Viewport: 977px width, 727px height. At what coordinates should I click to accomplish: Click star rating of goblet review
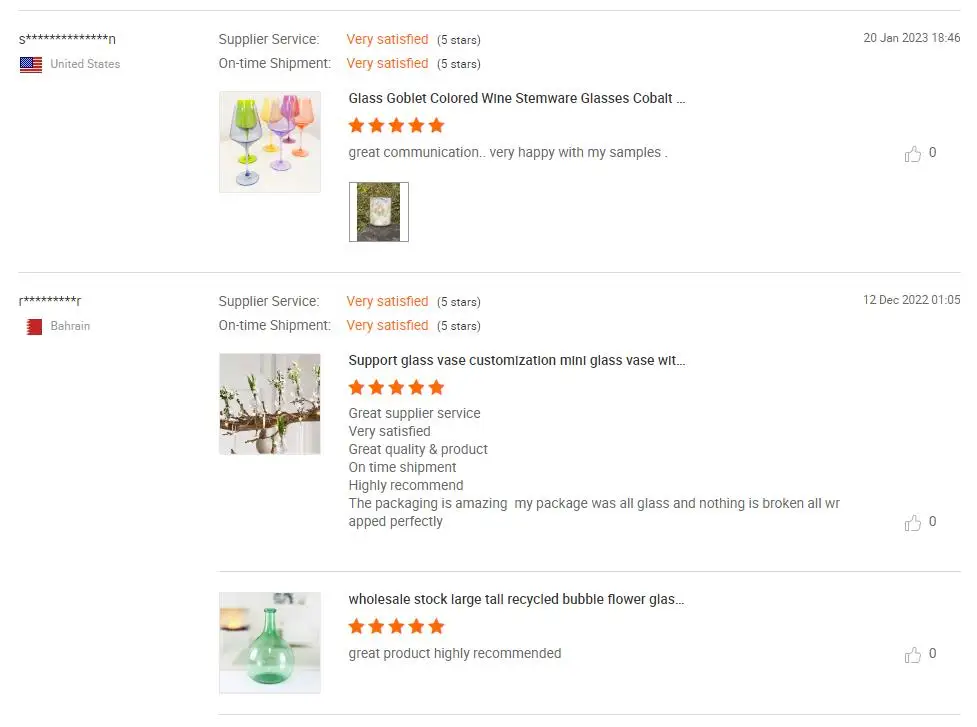[396, 126]
